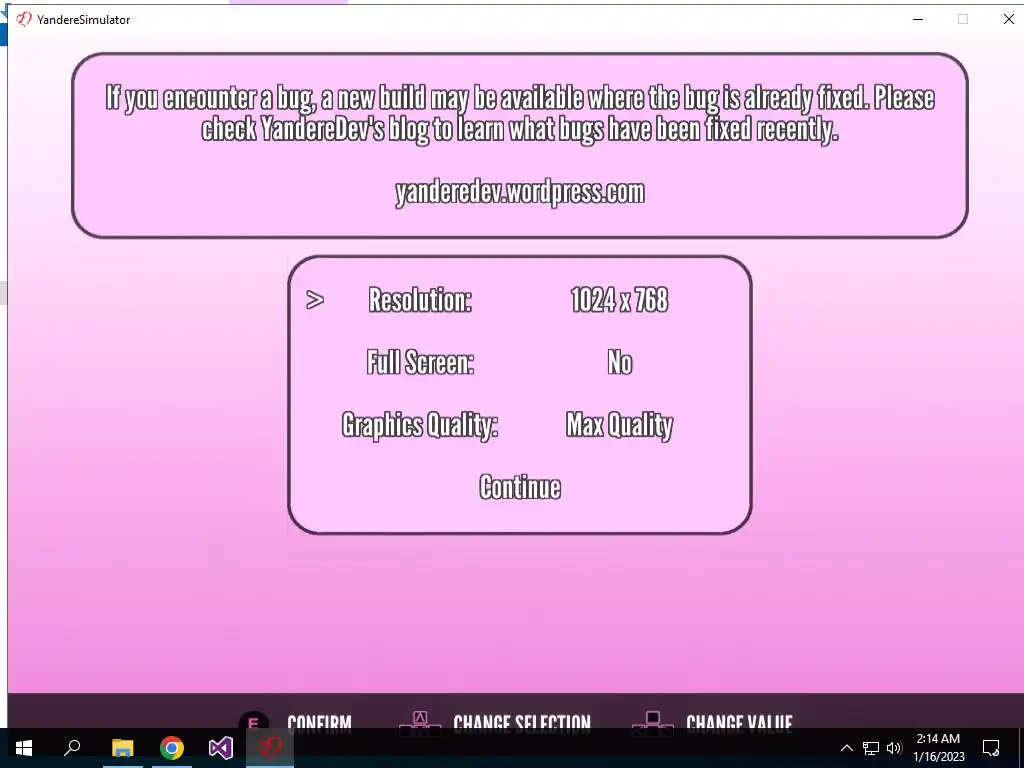
Task: Click the CONFIRM prompt label
Action: (319, 722)
